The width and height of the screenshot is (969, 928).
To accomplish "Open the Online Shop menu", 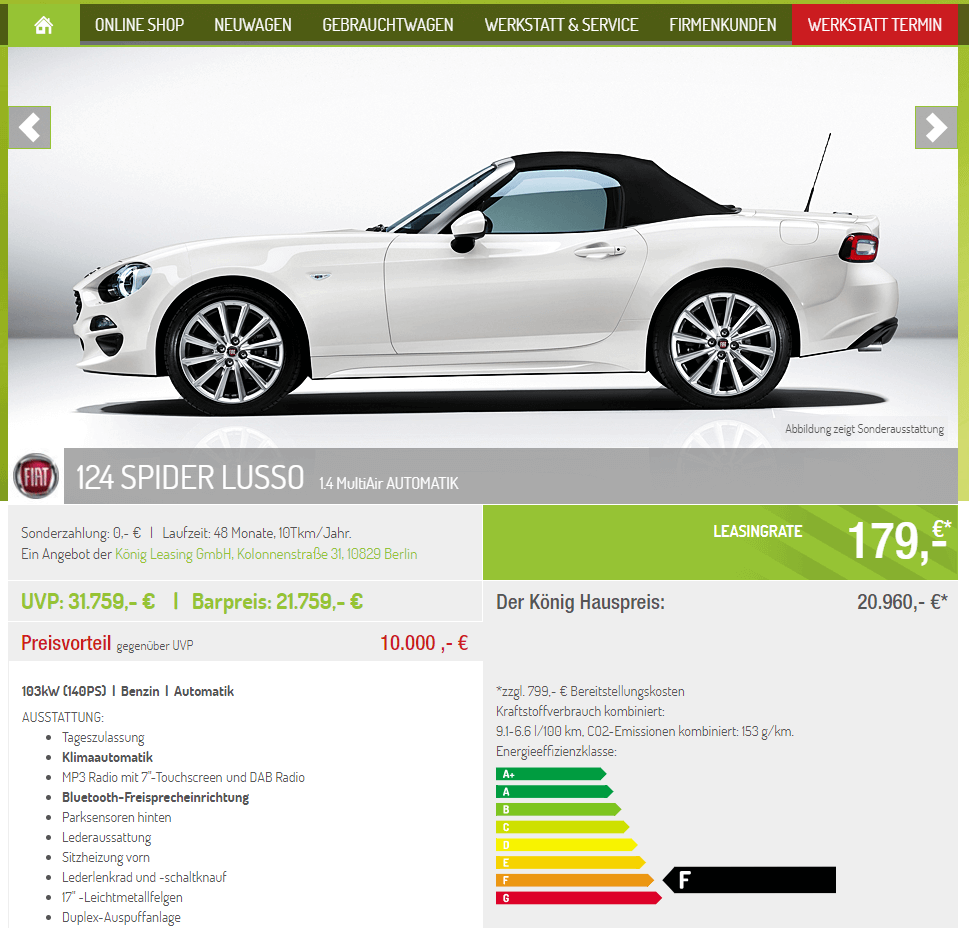I will click(x=140, y=25).
